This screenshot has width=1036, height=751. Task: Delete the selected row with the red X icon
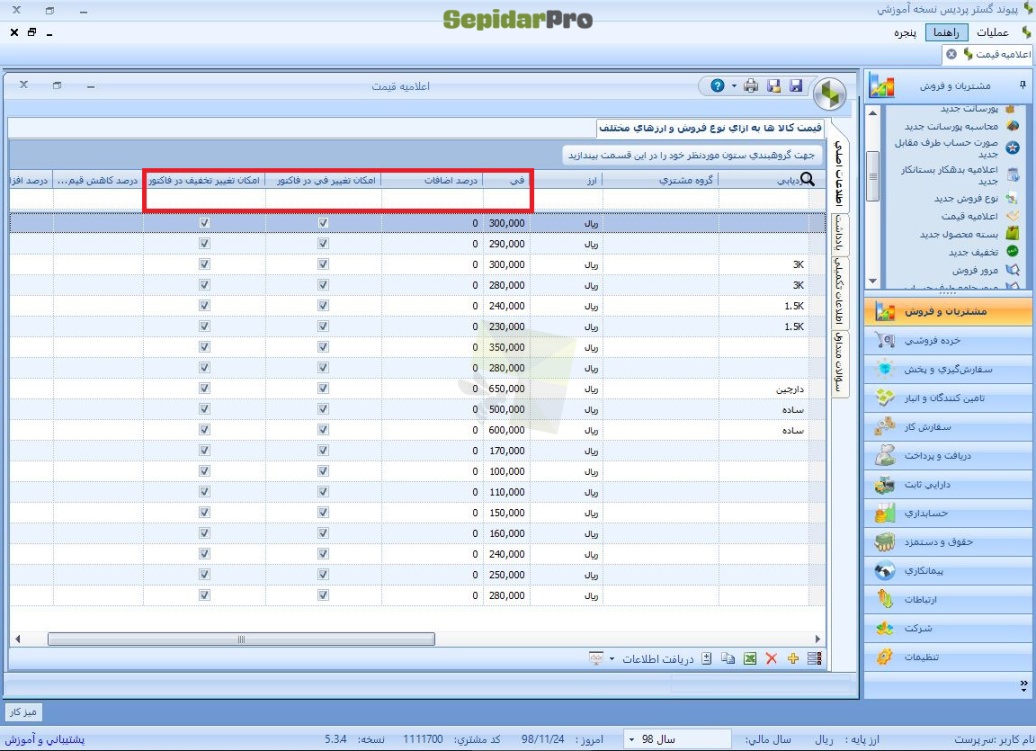[771, 659]
